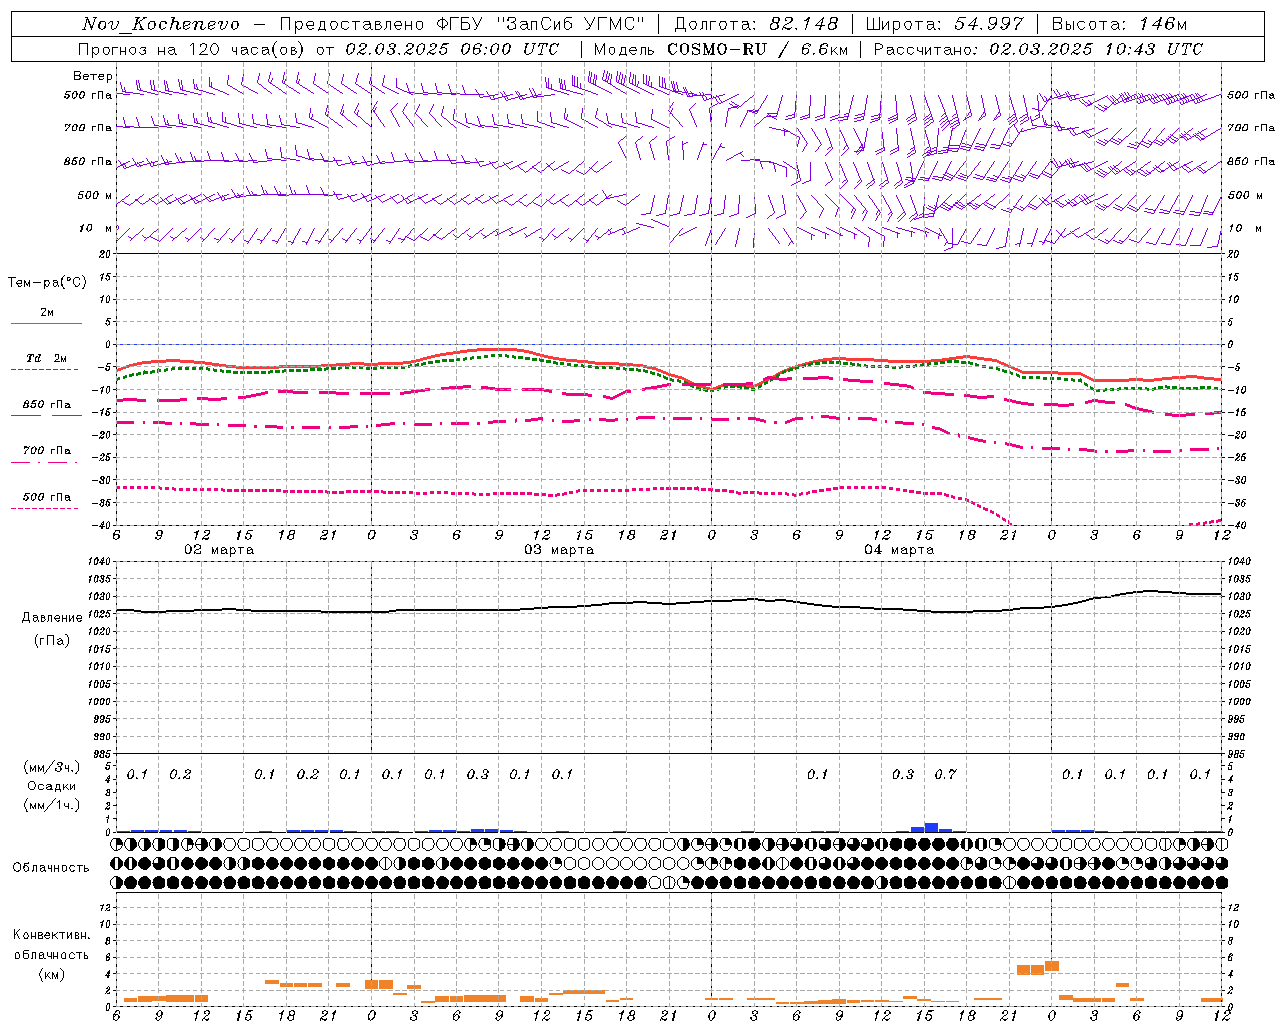
Task: Click the "500 м" wind level label on the left
Action: 95,195
